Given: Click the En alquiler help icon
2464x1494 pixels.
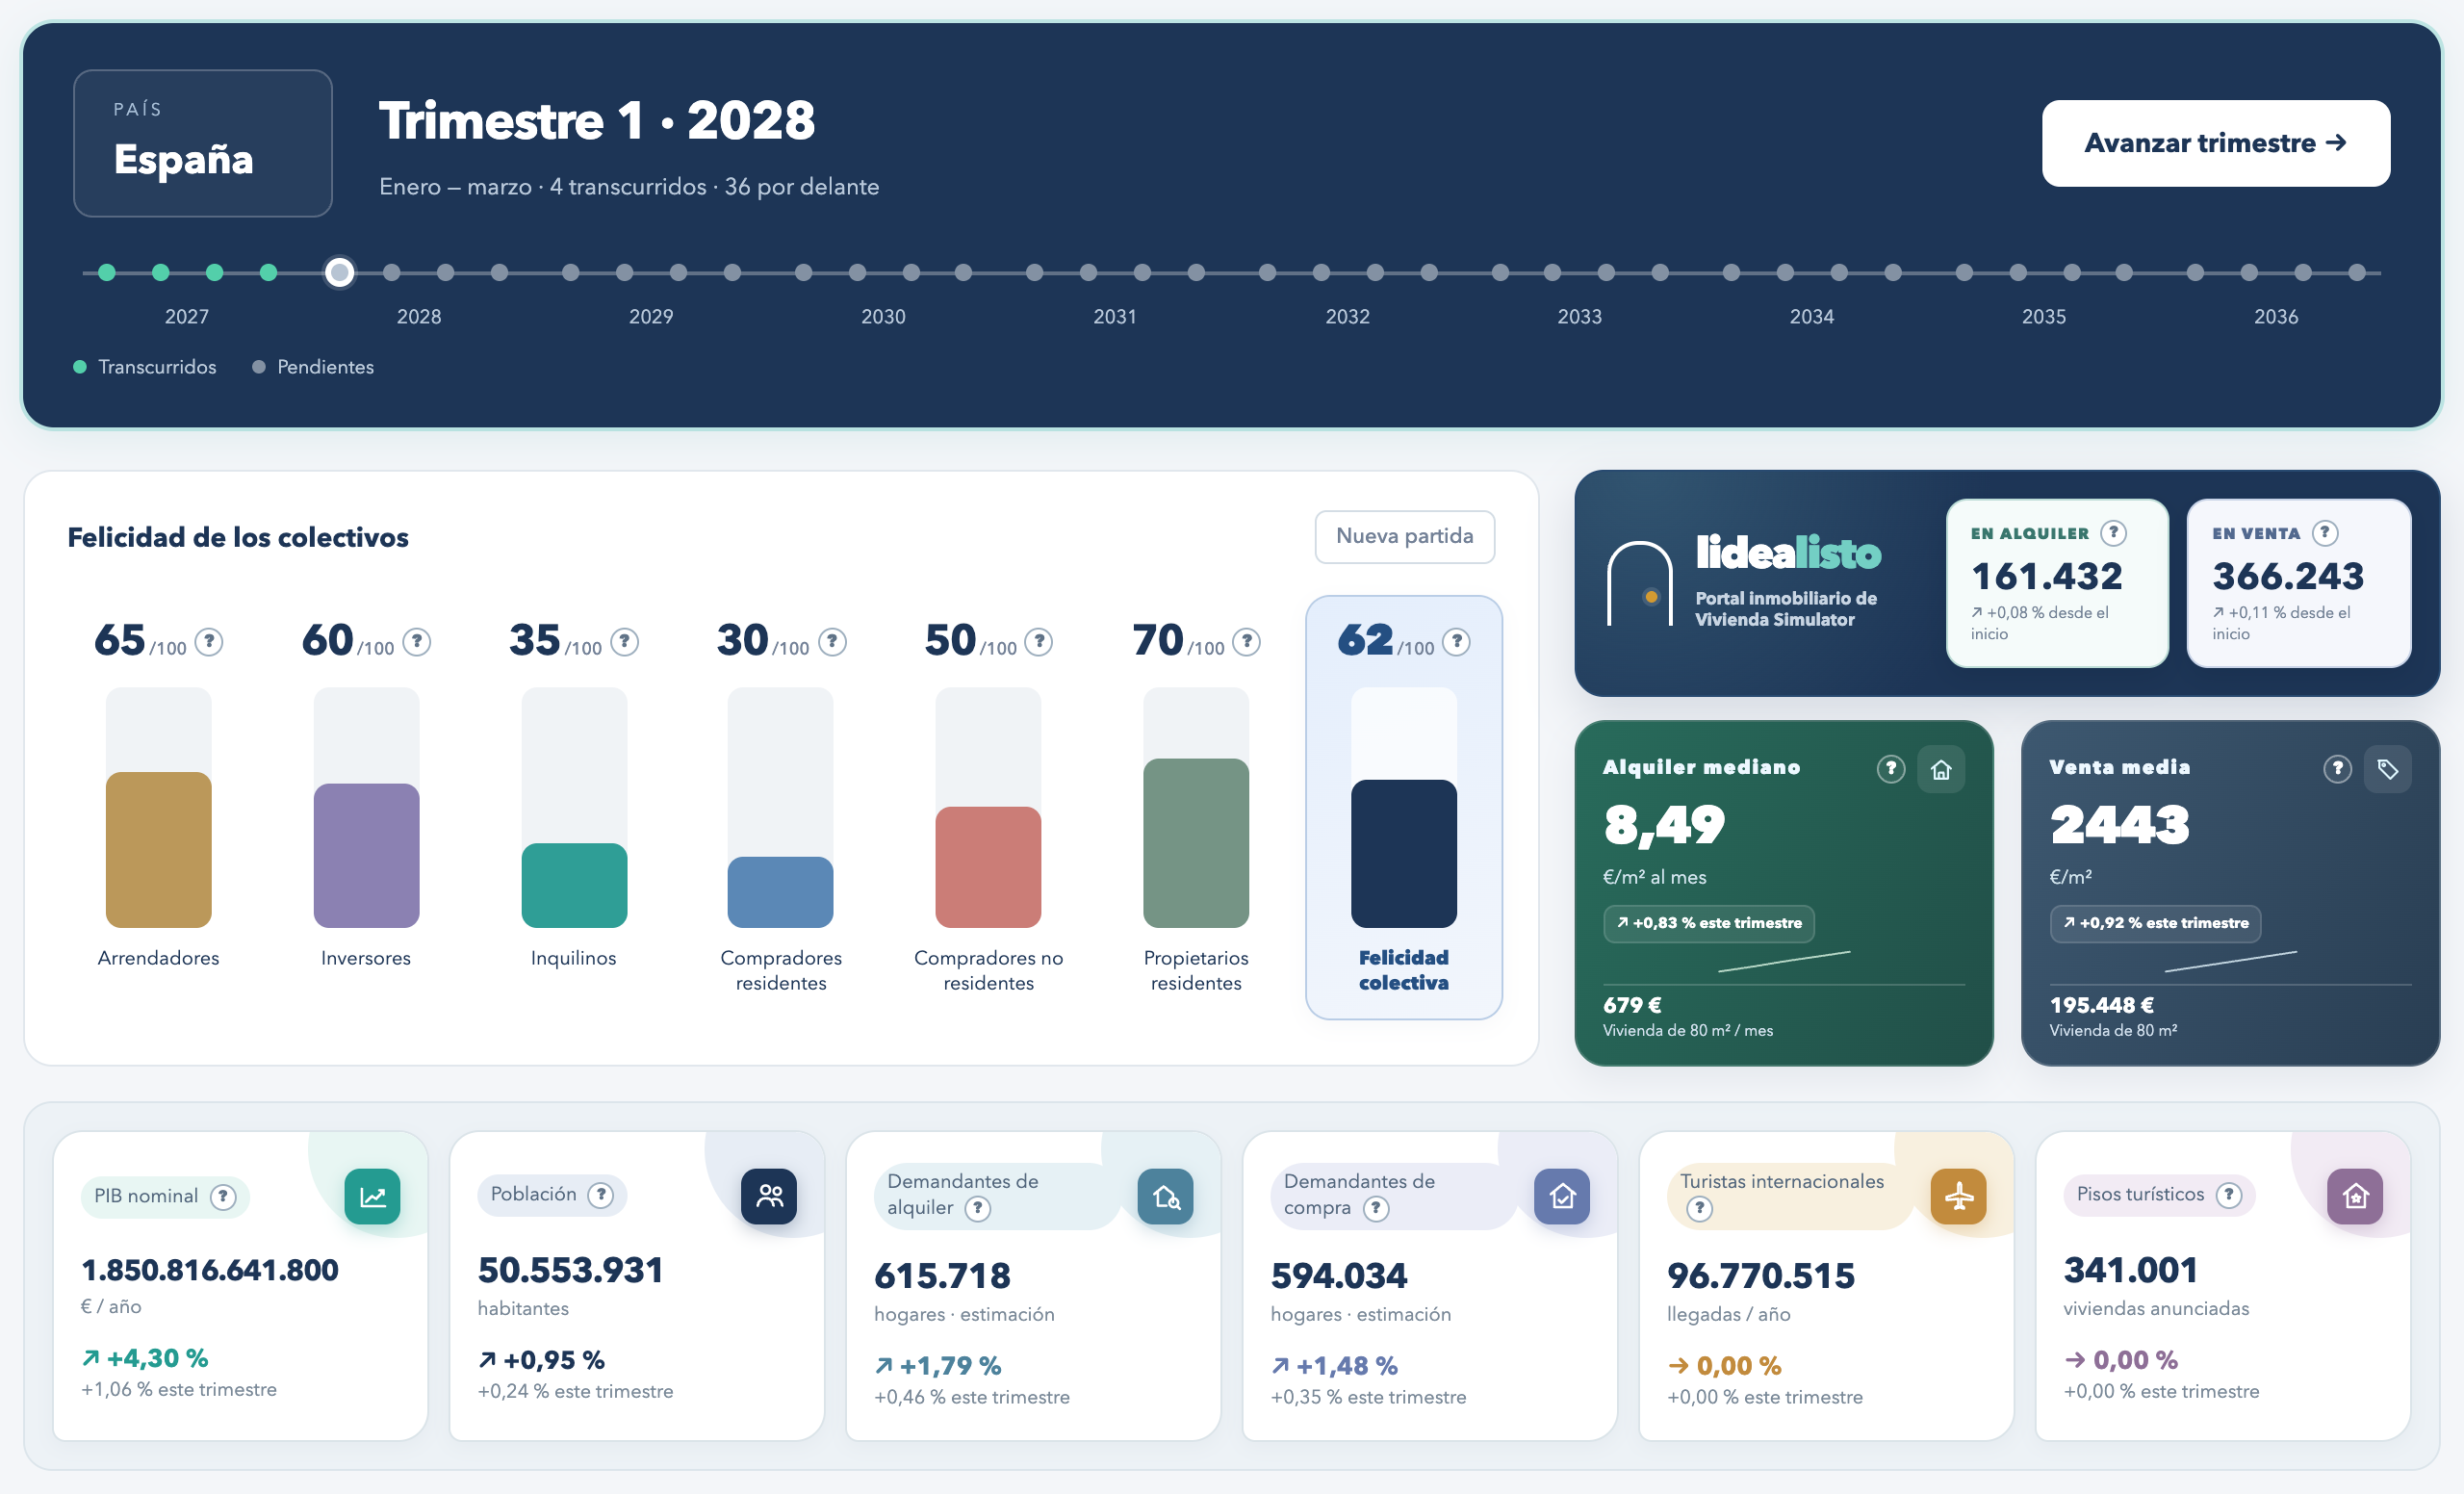Looking at the screenshot, I should 2113,533.
